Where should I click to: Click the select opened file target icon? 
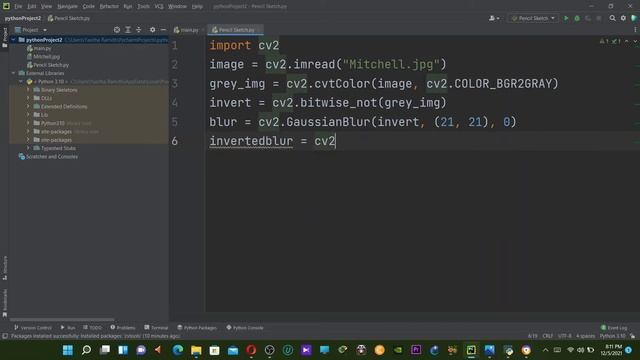117,30
